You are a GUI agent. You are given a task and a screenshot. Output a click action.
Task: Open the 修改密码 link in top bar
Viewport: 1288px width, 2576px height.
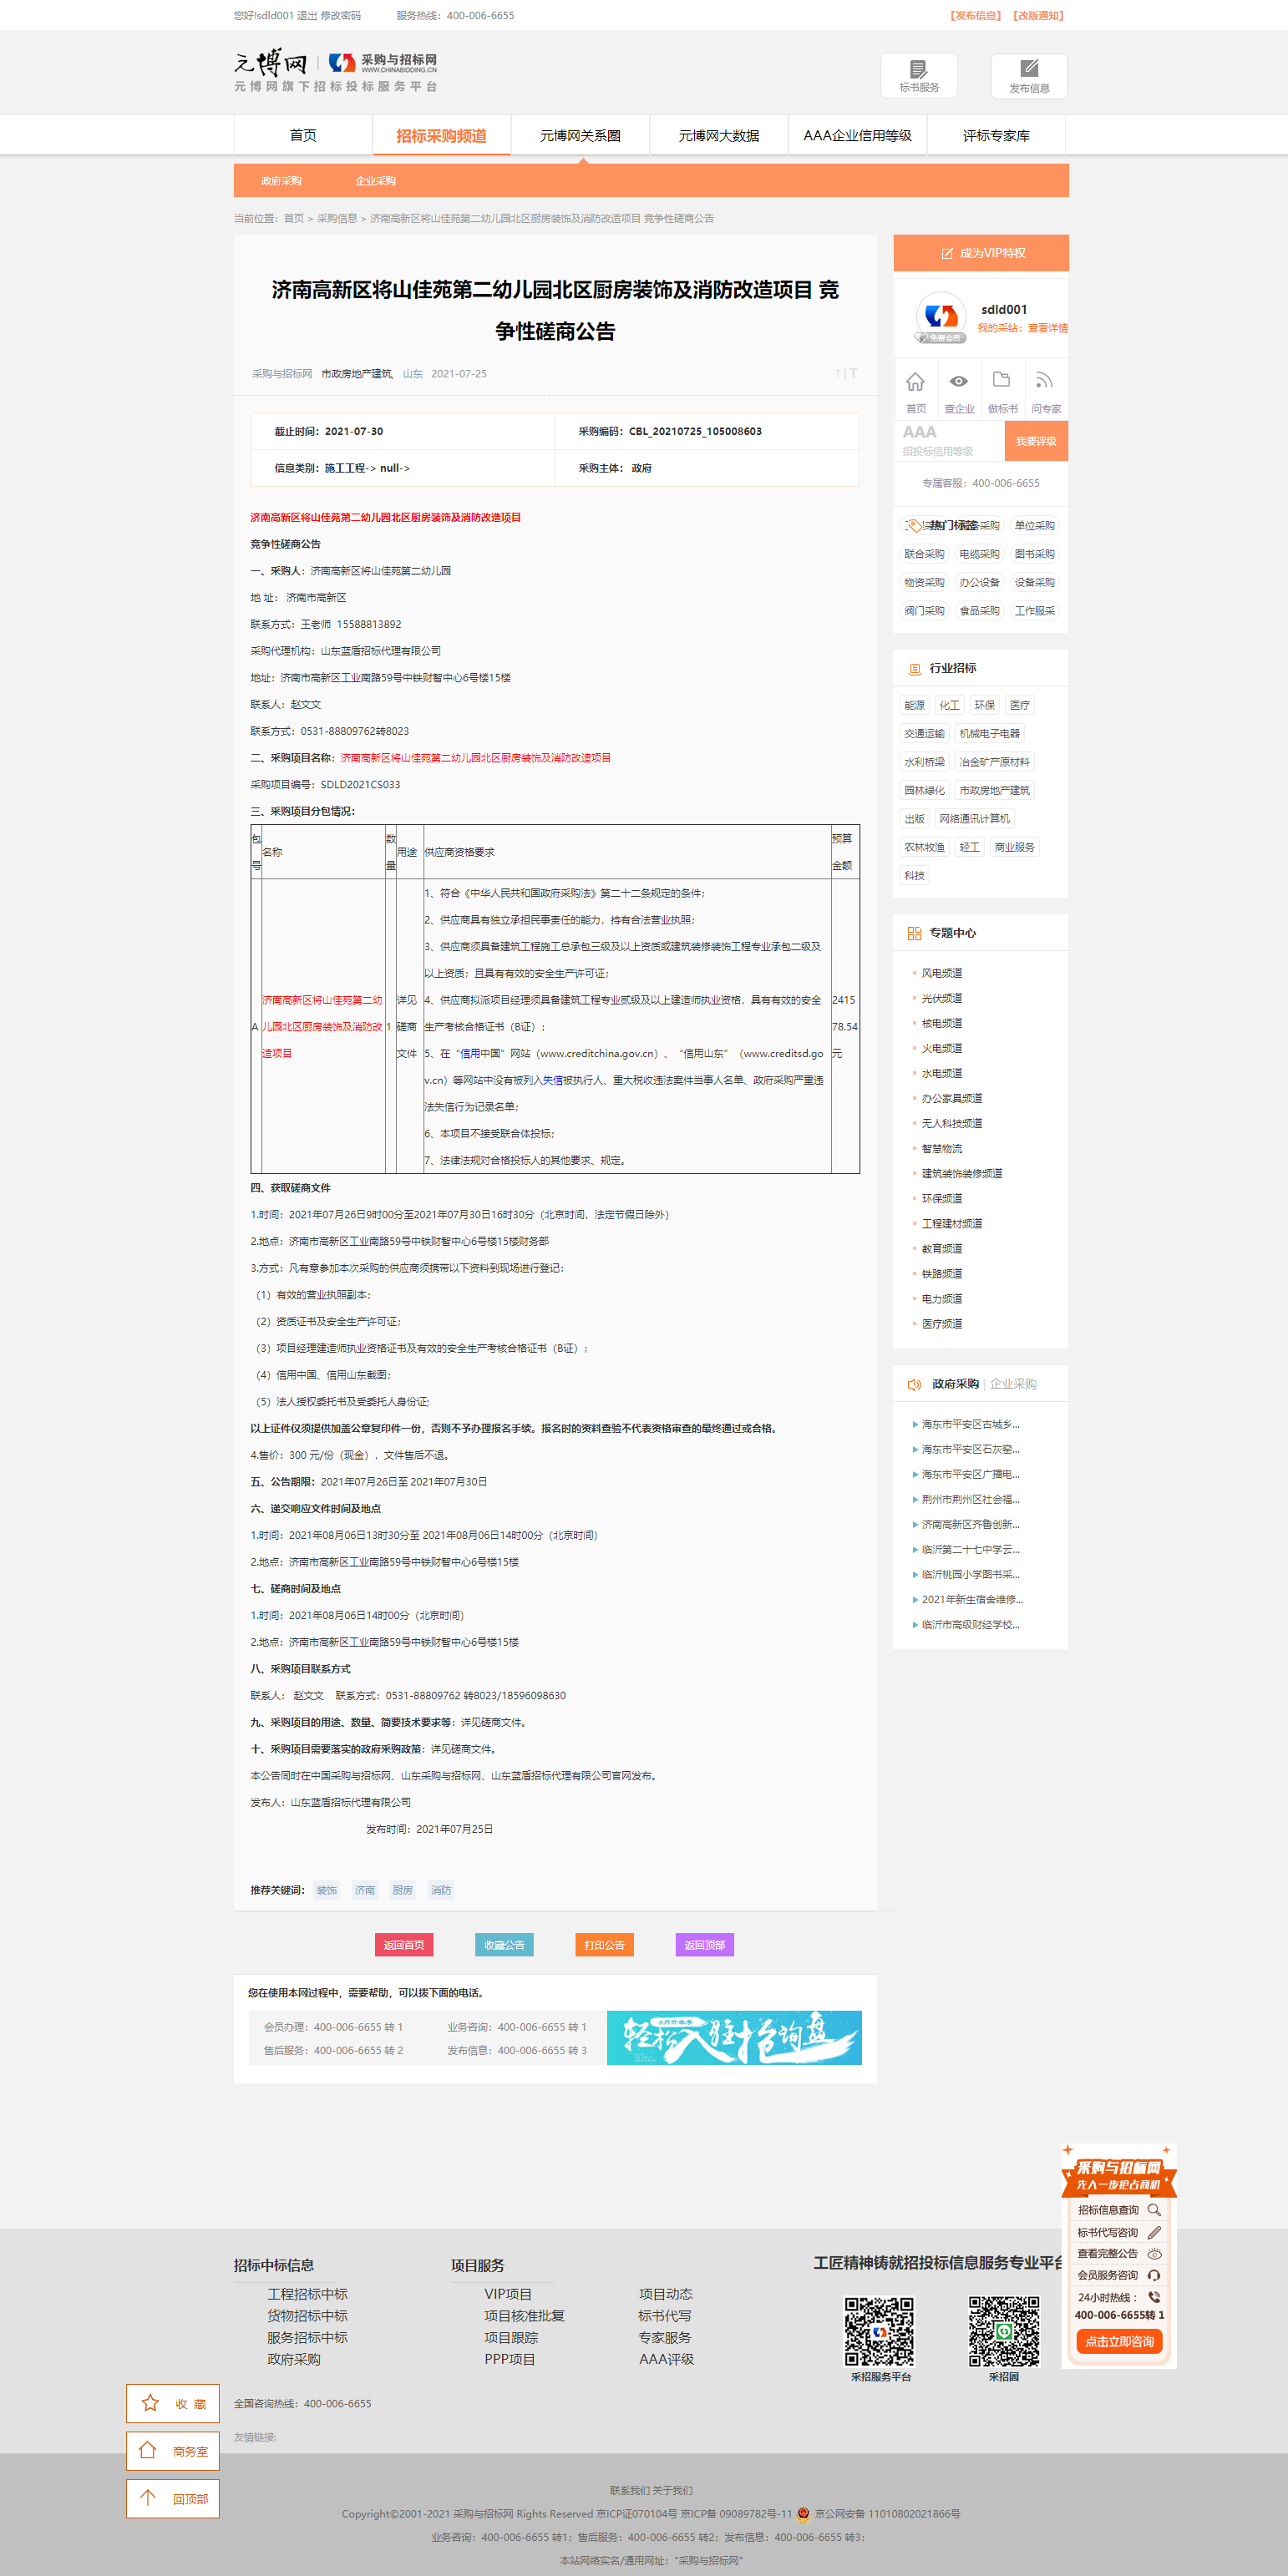point(341,15)
